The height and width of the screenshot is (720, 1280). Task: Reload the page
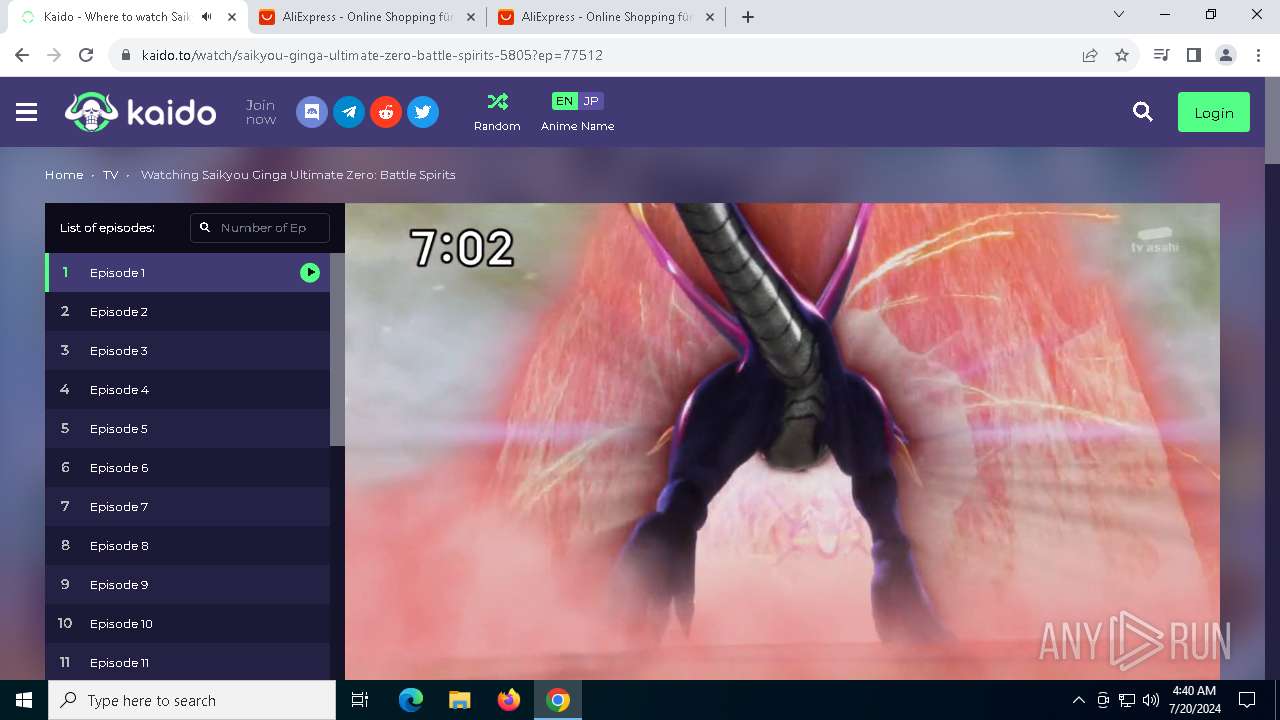point(86,55)
